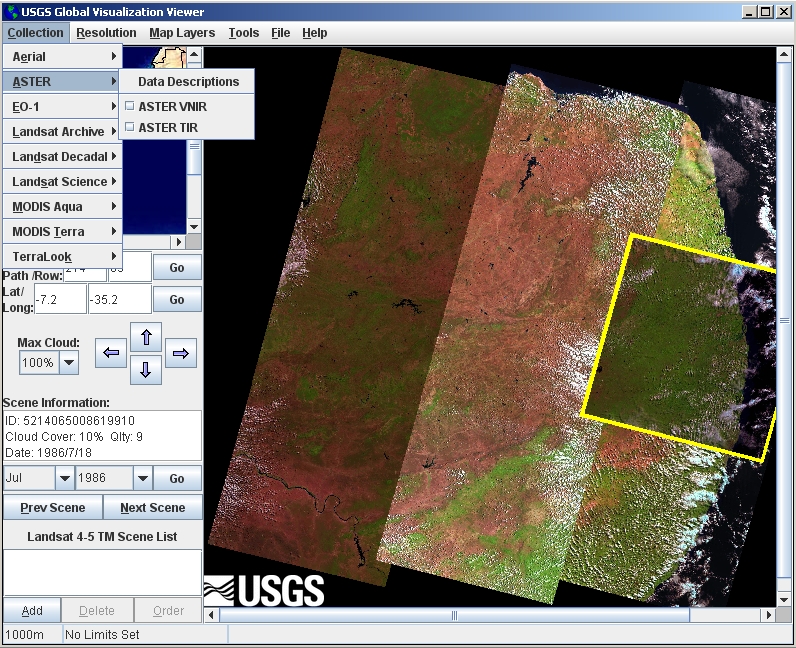Viewport: 796px width, 648px height.
Task: Click the up arrow navigation button
Action: click(x=146, y=337)
